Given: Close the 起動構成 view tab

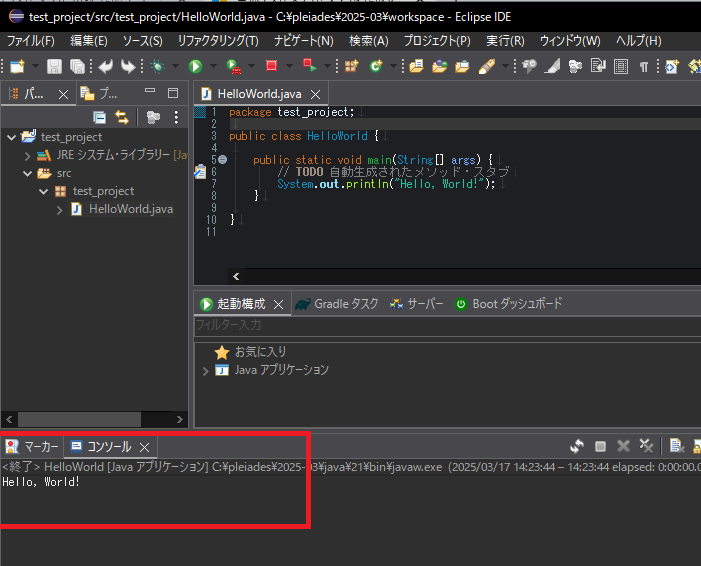Looking at the screenshot, I should tap(279, 304).
